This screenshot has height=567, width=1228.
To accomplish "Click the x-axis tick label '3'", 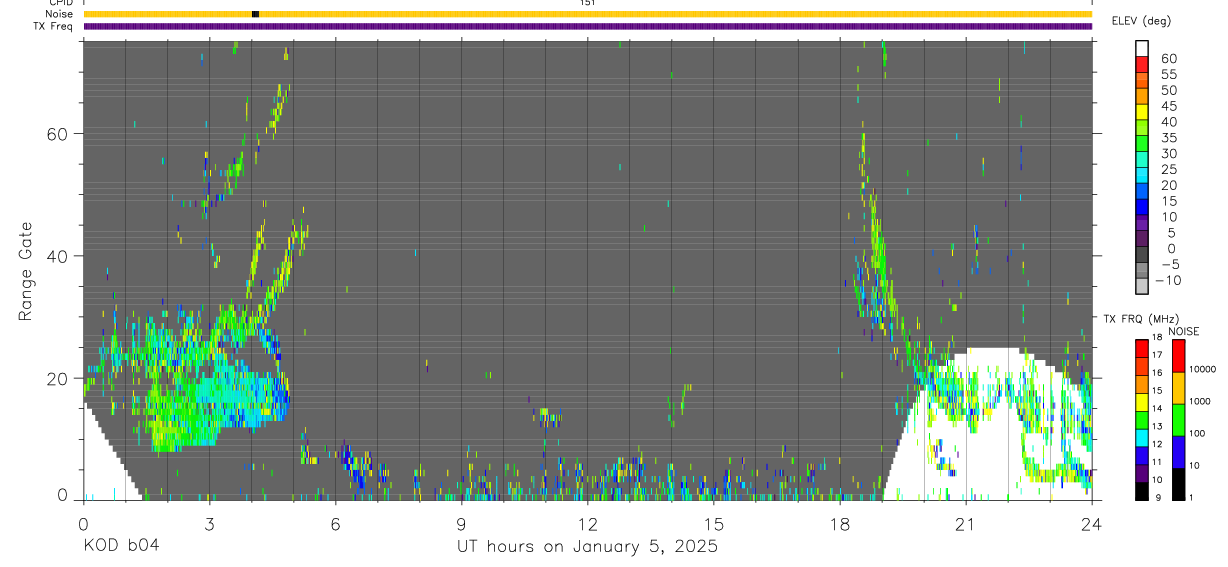I will [x=209, y=523].
